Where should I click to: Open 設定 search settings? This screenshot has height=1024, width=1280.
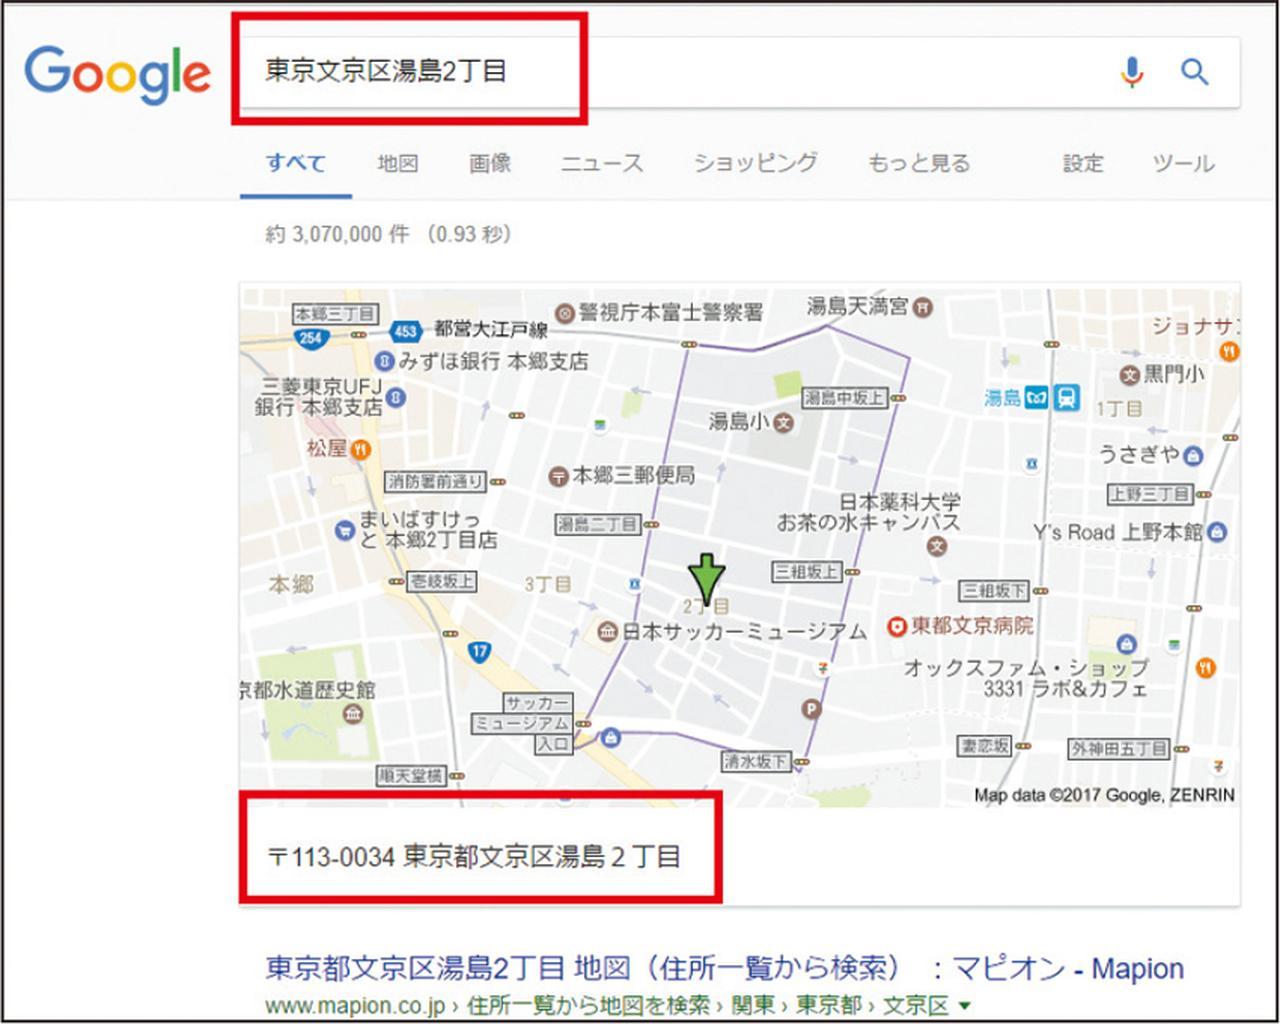(1083, 163)
